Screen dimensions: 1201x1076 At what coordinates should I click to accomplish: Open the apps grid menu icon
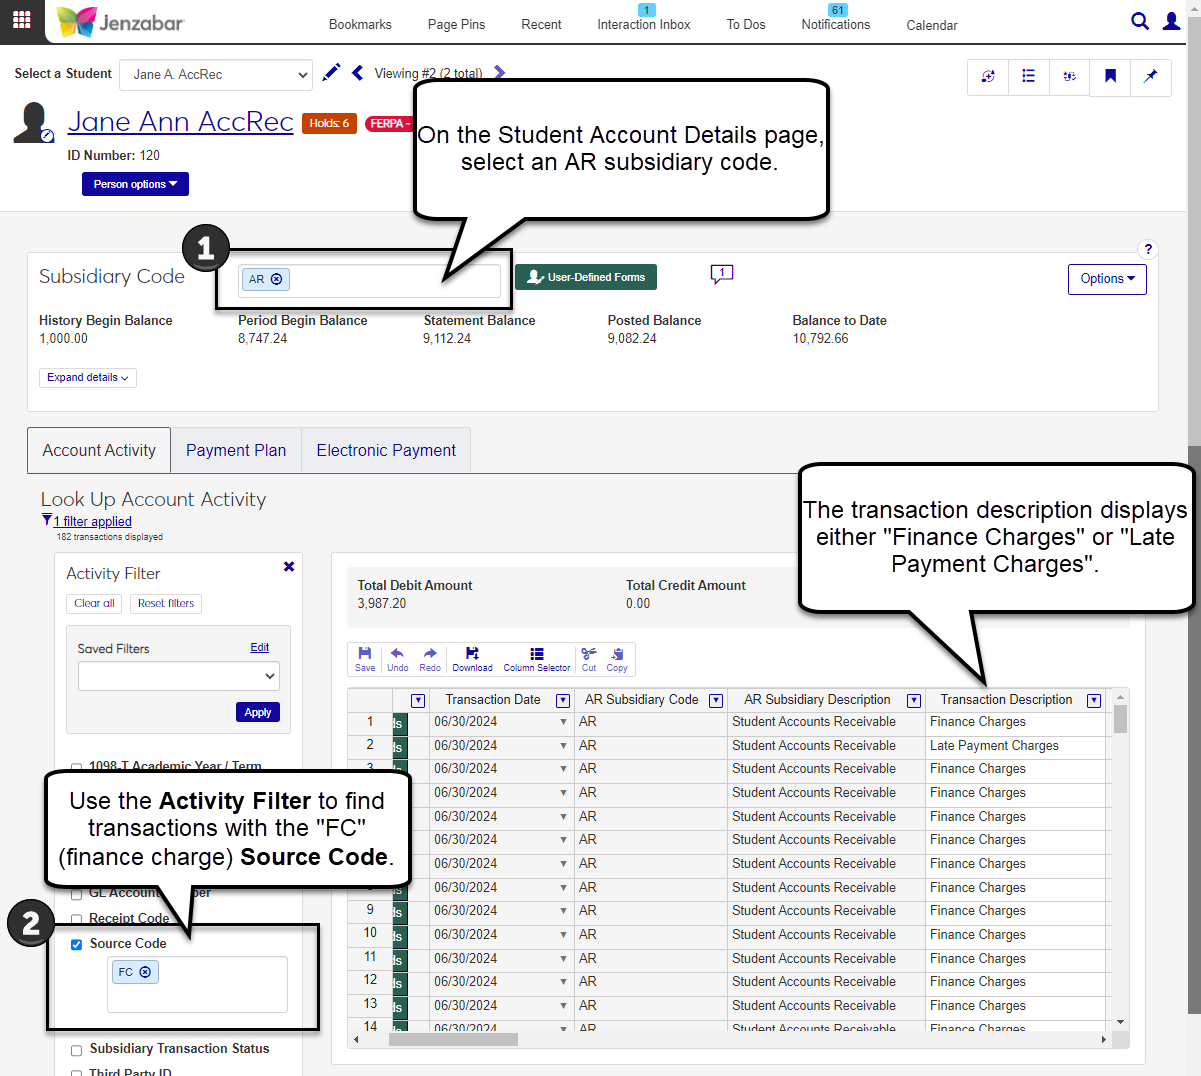click(x=22, y=20)
